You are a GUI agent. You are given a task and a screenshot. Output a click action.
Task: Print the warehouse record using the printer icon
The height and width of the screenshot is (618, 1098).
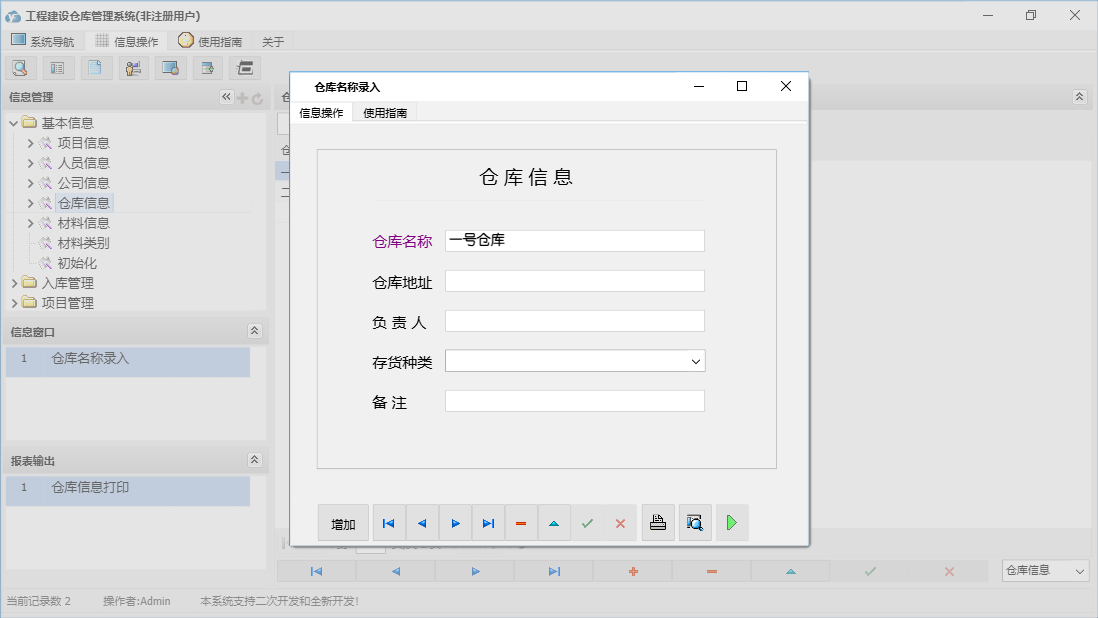tap(658, 522)
